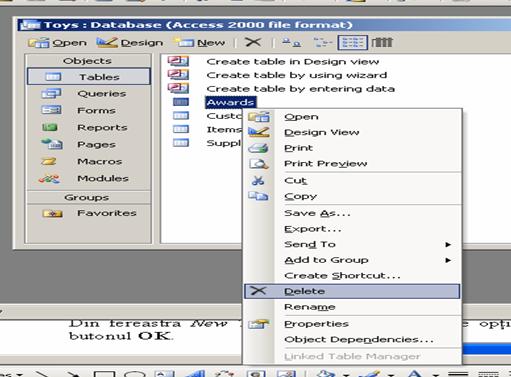Click the Open button in database toolbar
This screenshot has height=377, width=511.
tap(57, 43)
